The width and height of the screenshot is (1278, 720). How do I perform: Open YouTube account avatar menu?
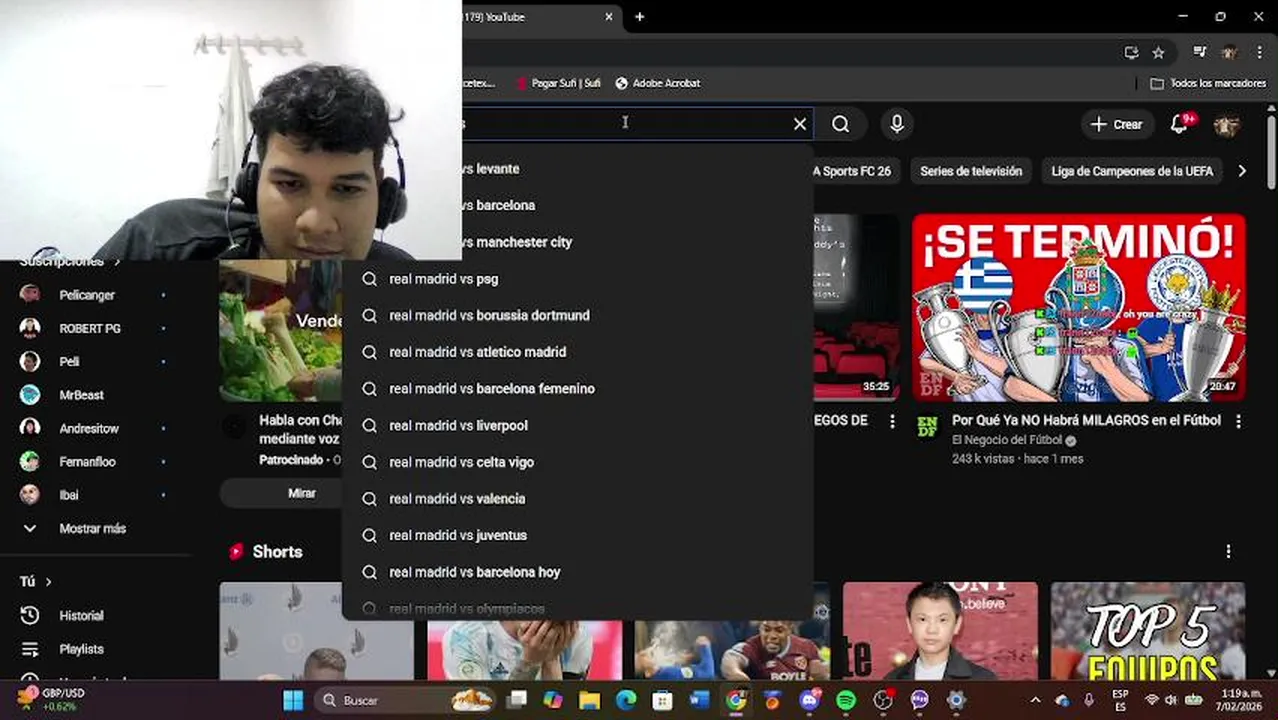click(x=1227, y=125)
